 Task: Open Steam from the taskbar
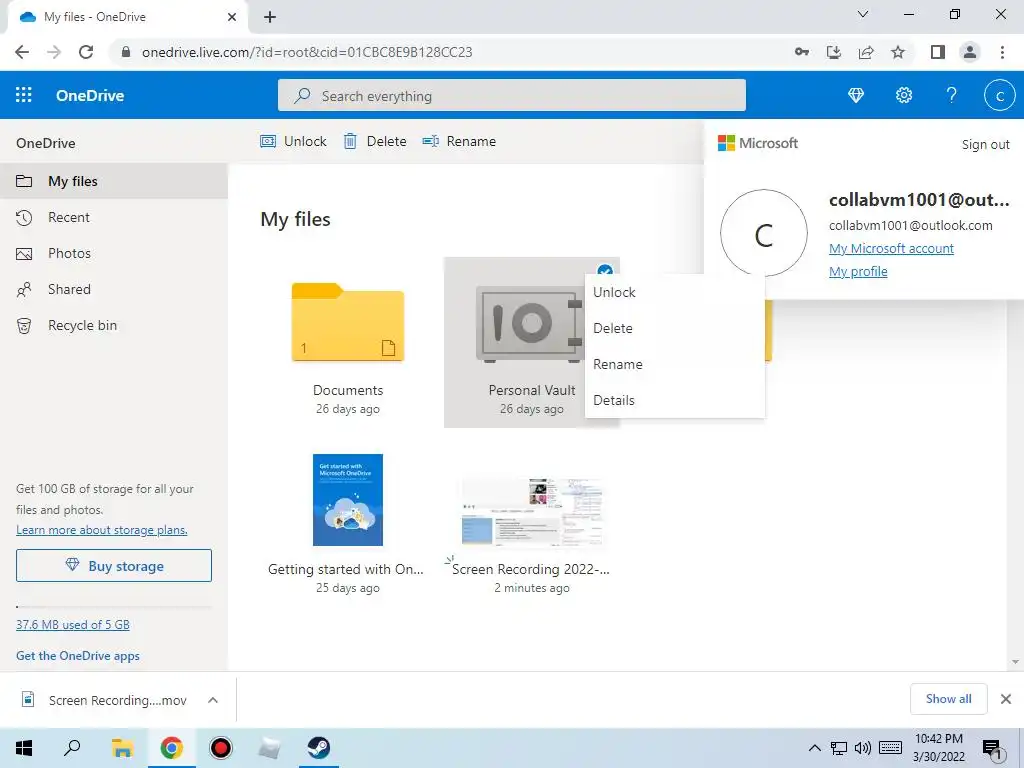[319, 748]
